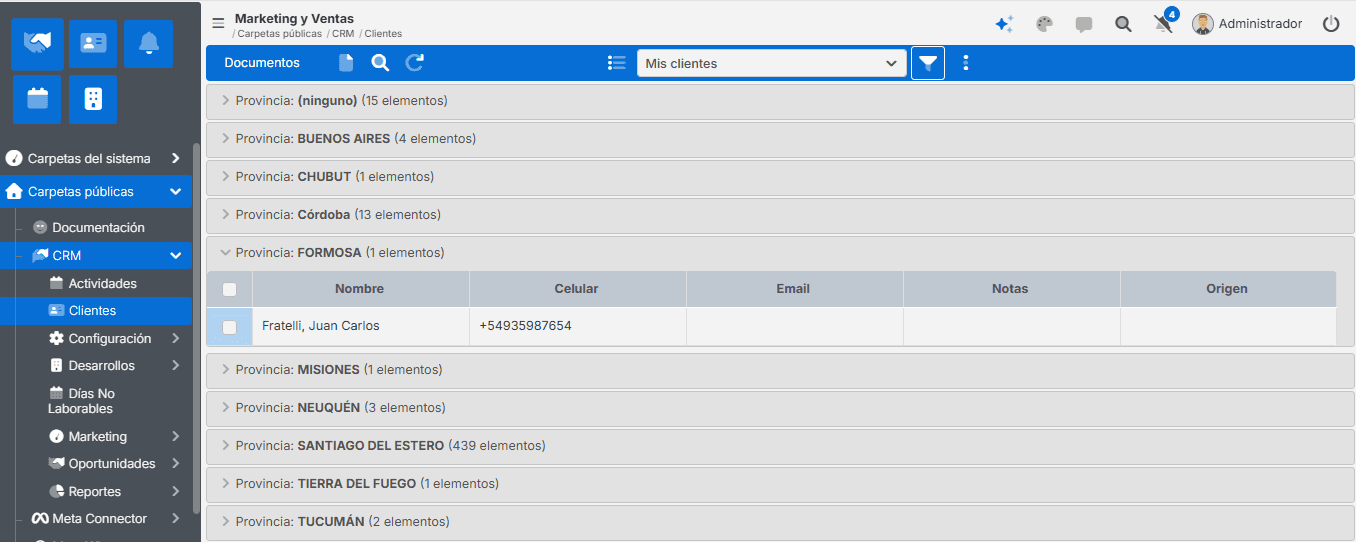
Task: Click phone number +54935987654
Action: pyautogui.click(x=526, y=326)
